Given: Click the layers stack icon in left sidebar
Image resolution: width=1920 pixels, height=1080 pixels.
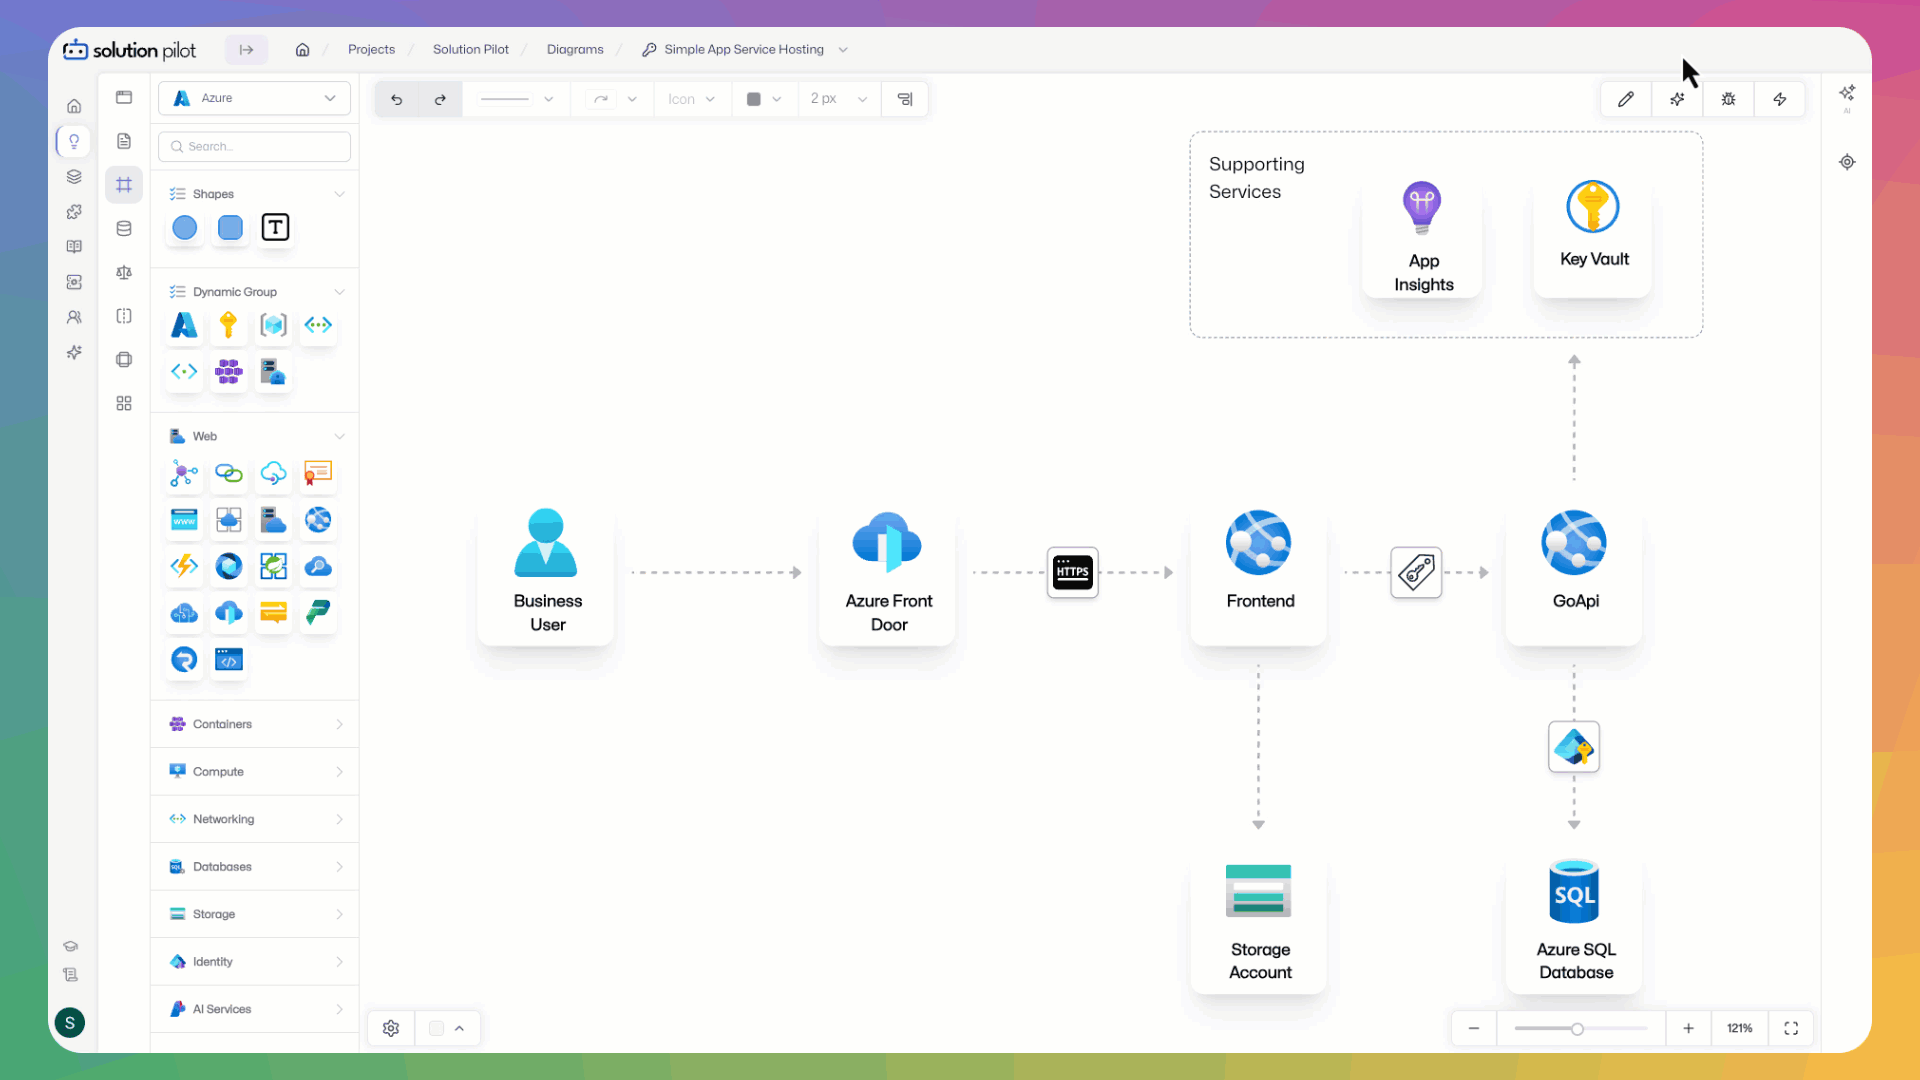Looking at the screenshot, I should coord(74,176).
